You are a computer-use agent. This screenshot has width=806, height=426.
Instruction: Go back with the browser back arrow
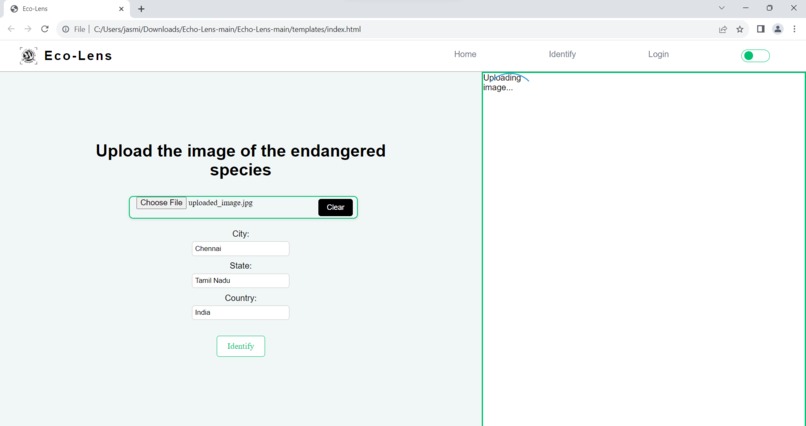click(x=11, y=29)
